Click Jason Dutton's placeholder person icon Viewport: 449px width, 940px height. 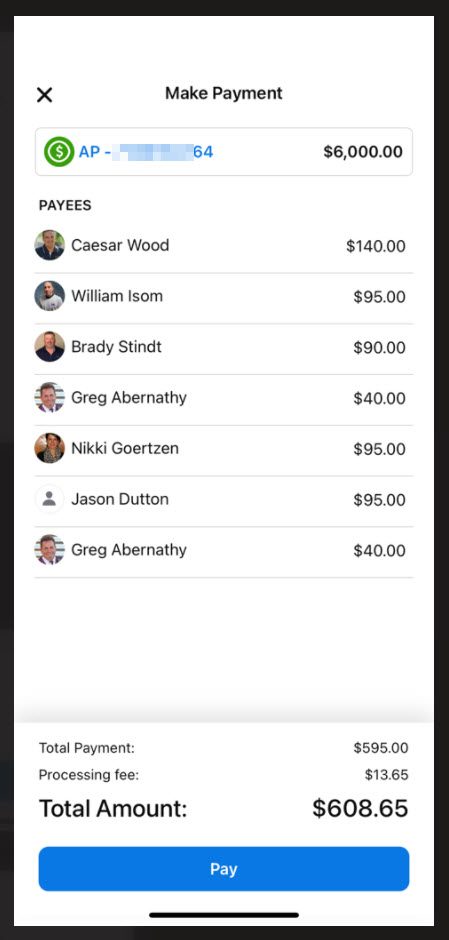click(50, 499)
